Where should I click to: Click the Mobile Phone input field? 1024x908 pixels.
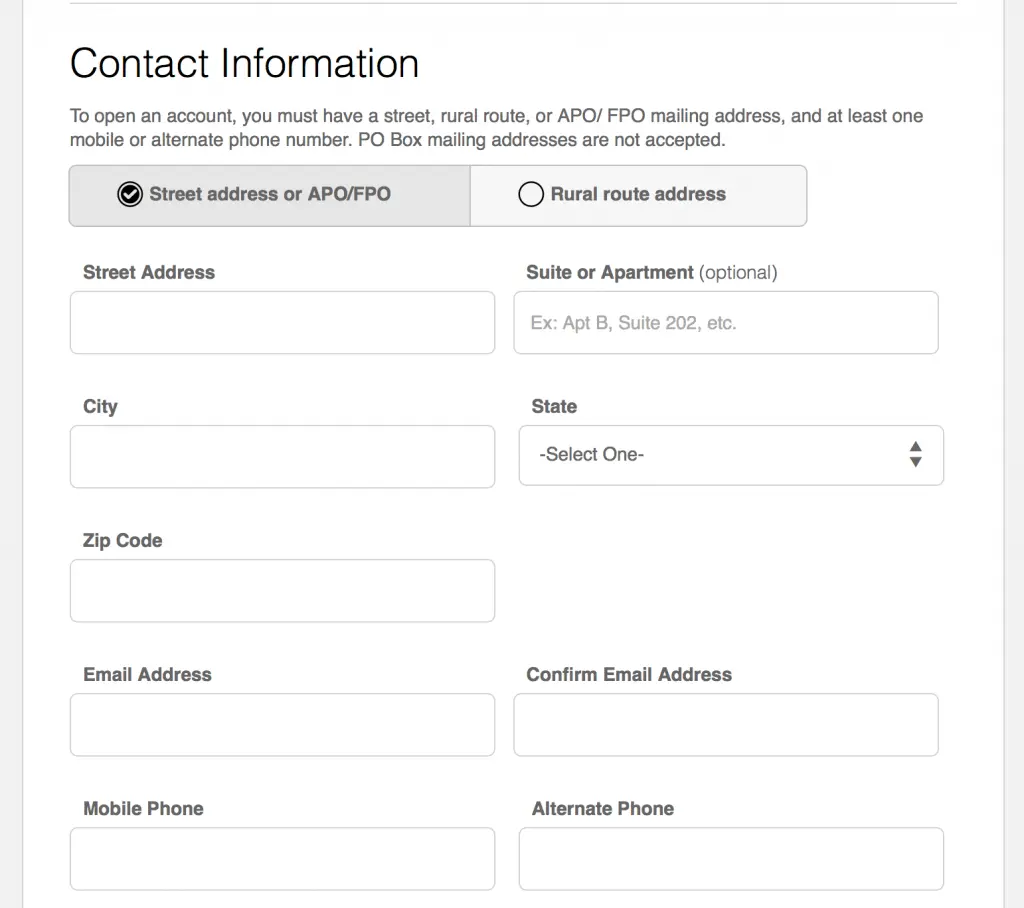click(282, 858)
